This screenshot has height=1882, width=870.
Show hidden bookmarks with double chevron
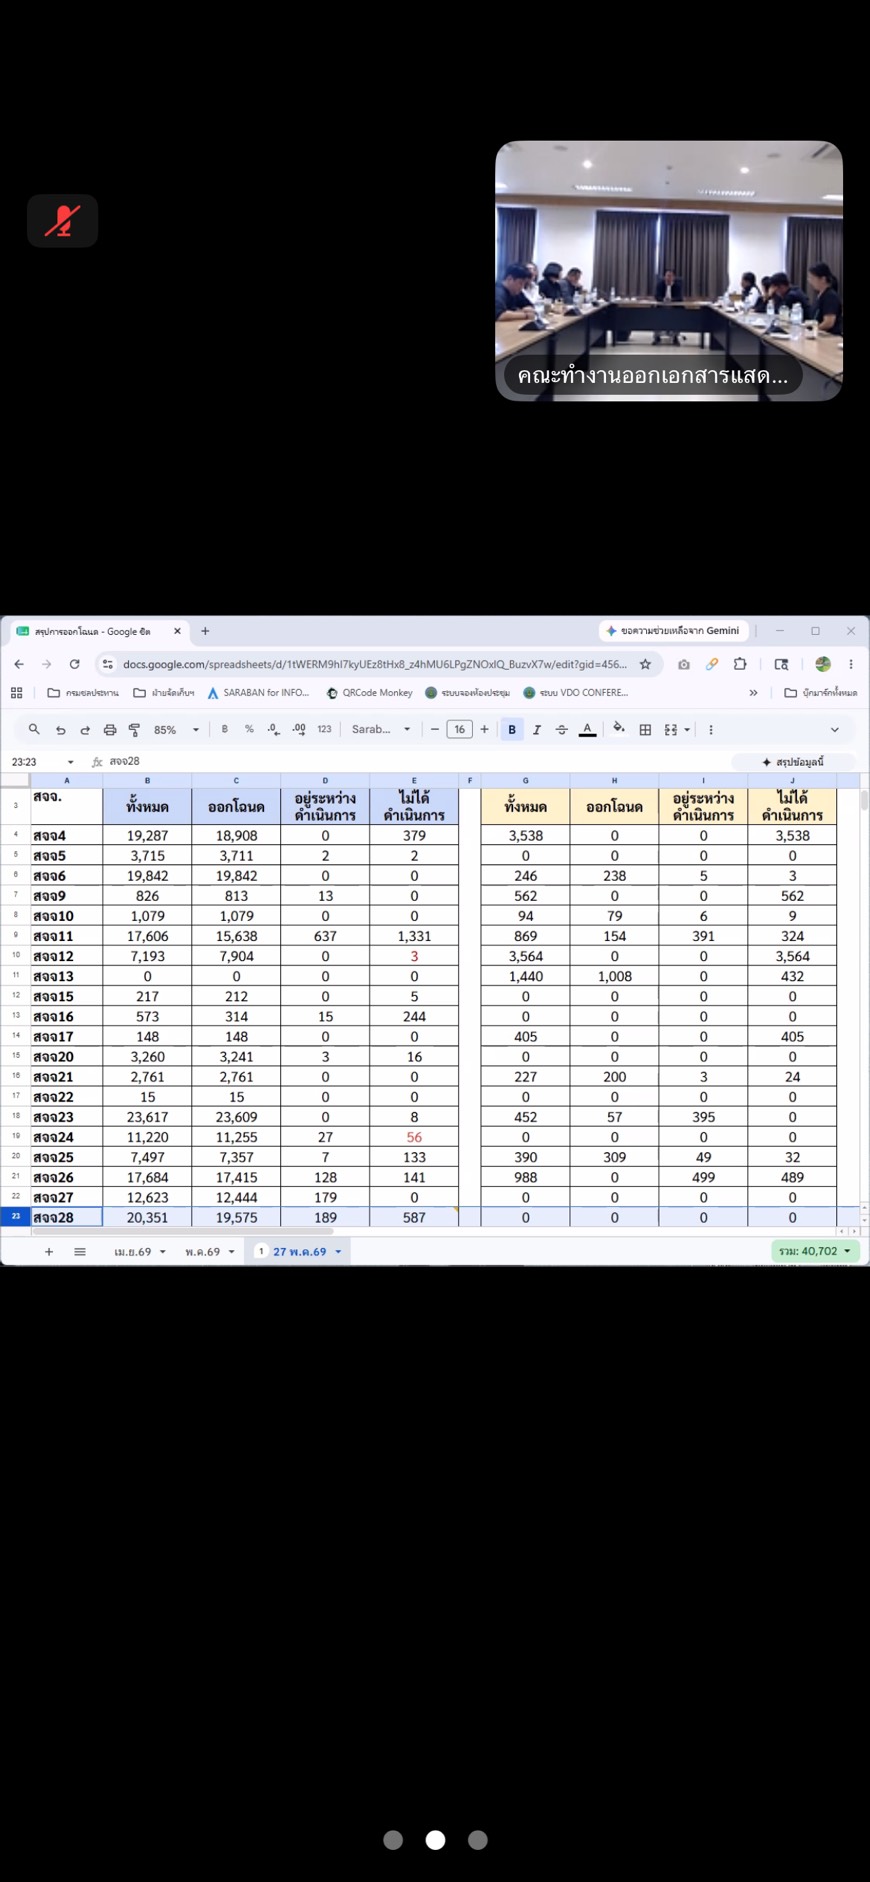pos(753,692)
